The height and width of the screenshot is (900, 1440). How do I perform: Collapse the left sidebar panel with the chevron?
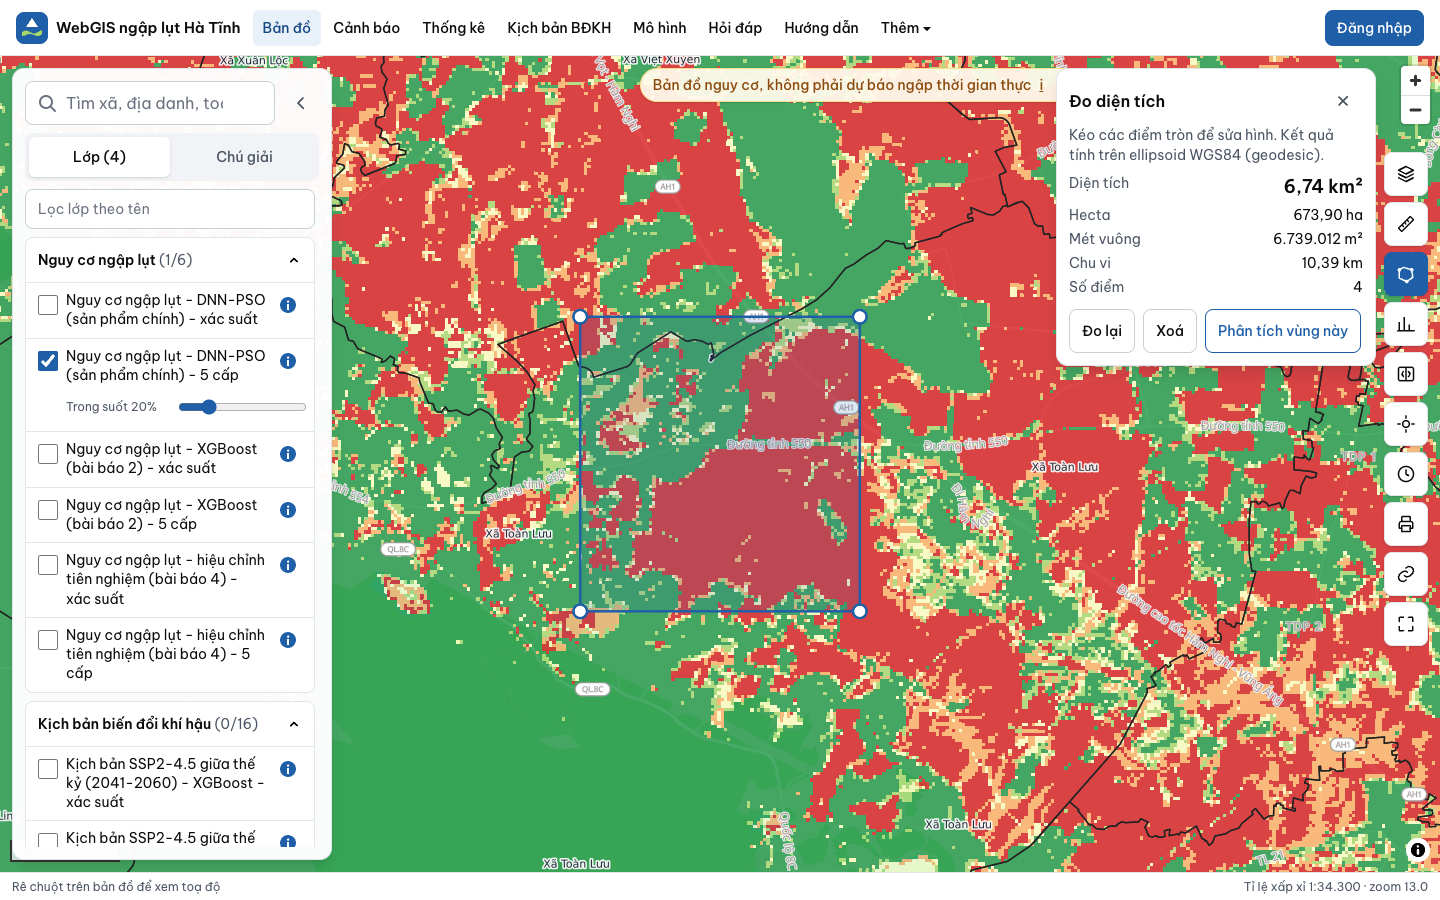301,103
